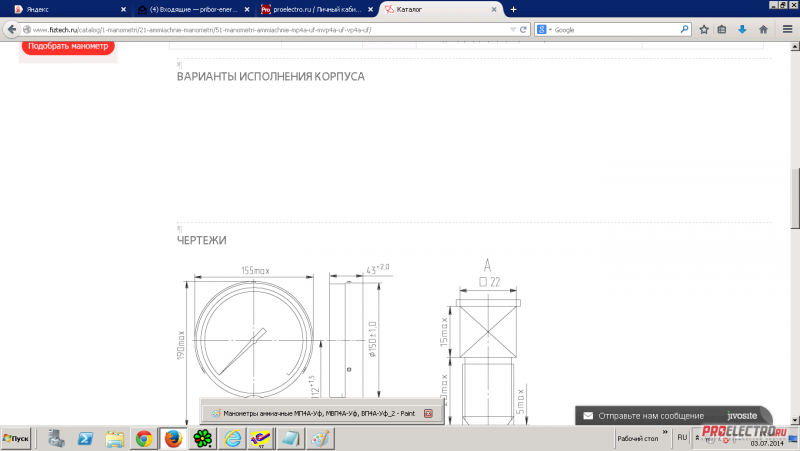Viewport: 800px width, 451px height.
Task: Switch to the Входящие mail tab
Action: [188, 9]
